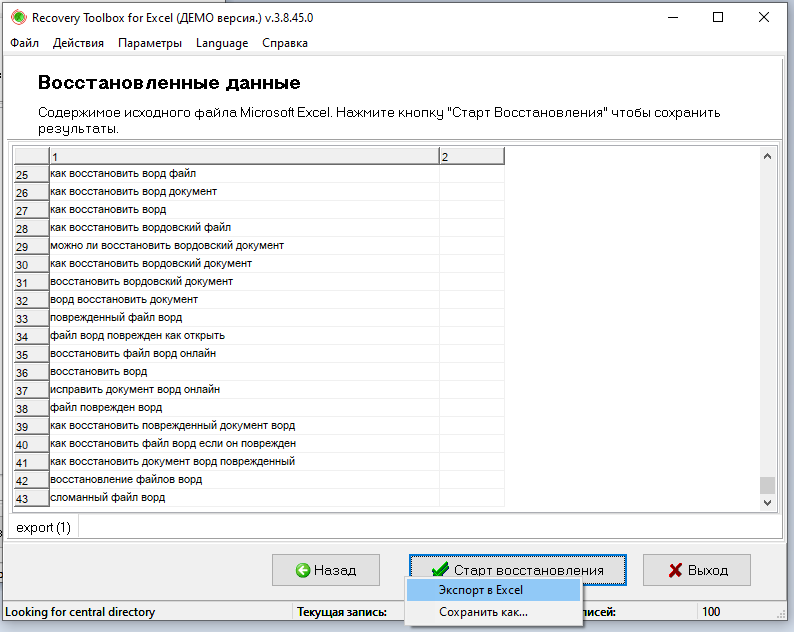
Task: Select row 27 cell 'как восстановить ворд'
Action: pyautogui.click(x=244, y=210)
